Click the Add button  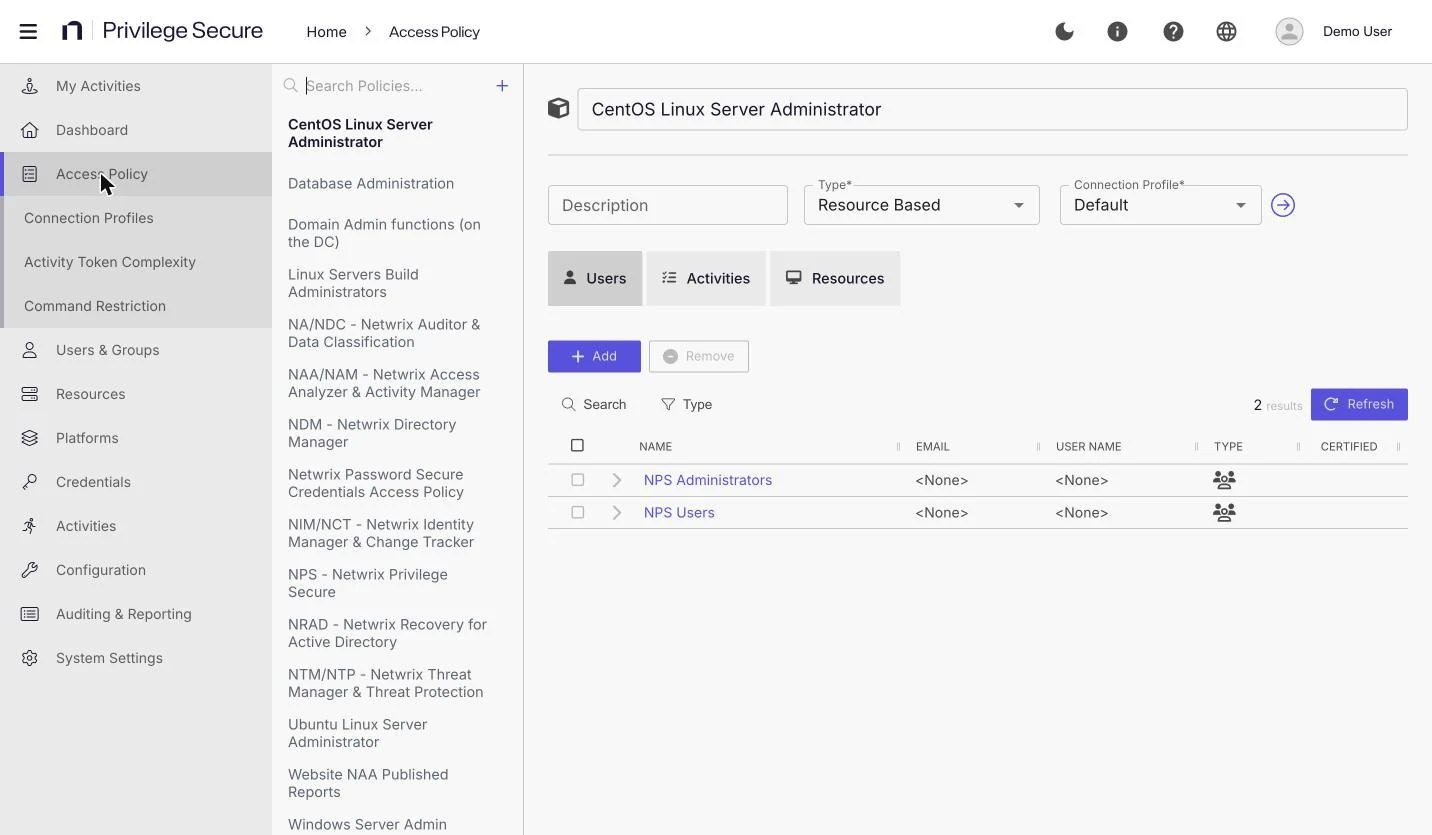coord(594,356)
